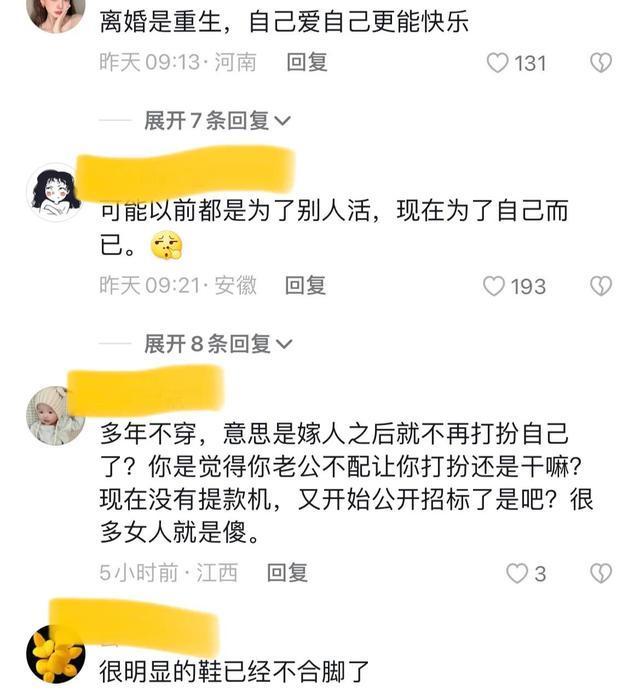
Task: Open the yellow flower avatar profile
Action: (x=56, y=654)
